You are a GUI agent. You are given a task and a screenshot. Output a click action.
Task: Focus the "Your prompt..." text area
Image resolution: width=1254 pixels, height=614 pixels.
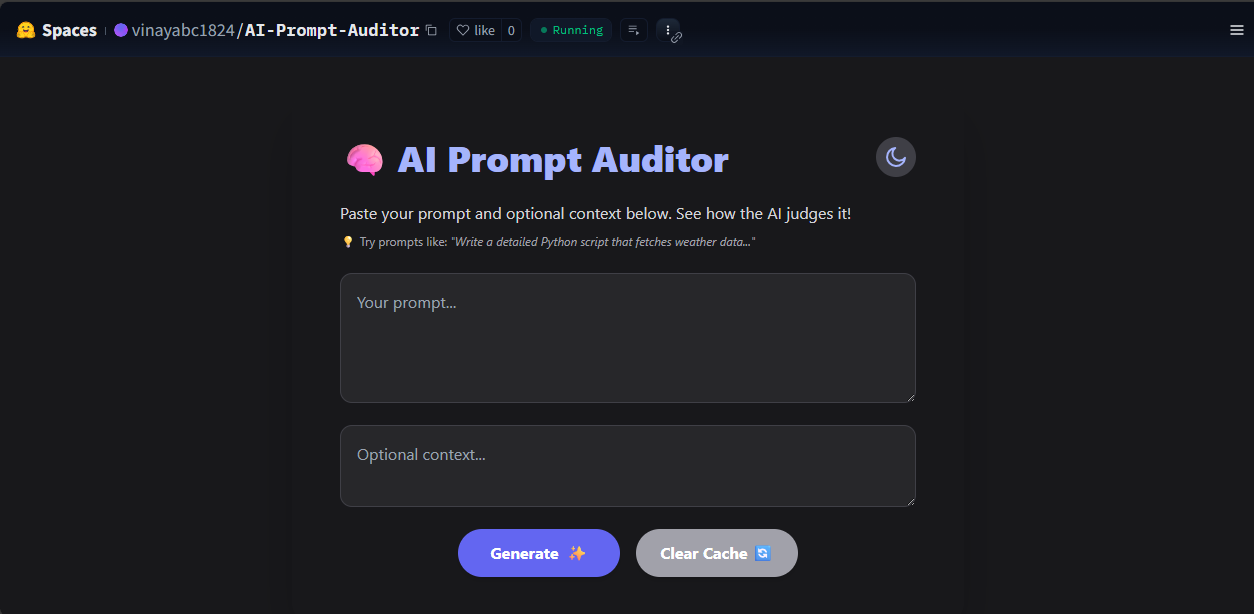pyautogui.click(x=627, y=338)
